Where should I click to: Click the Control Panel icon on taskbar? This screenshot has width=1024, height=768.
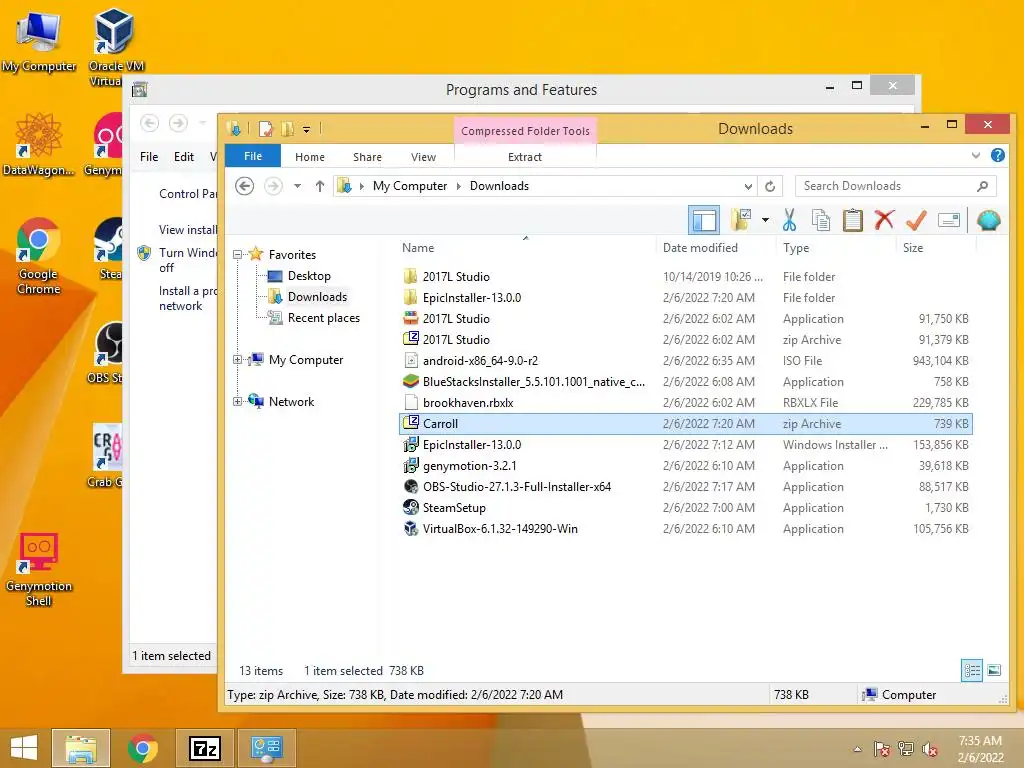click(x=266, y=748)
